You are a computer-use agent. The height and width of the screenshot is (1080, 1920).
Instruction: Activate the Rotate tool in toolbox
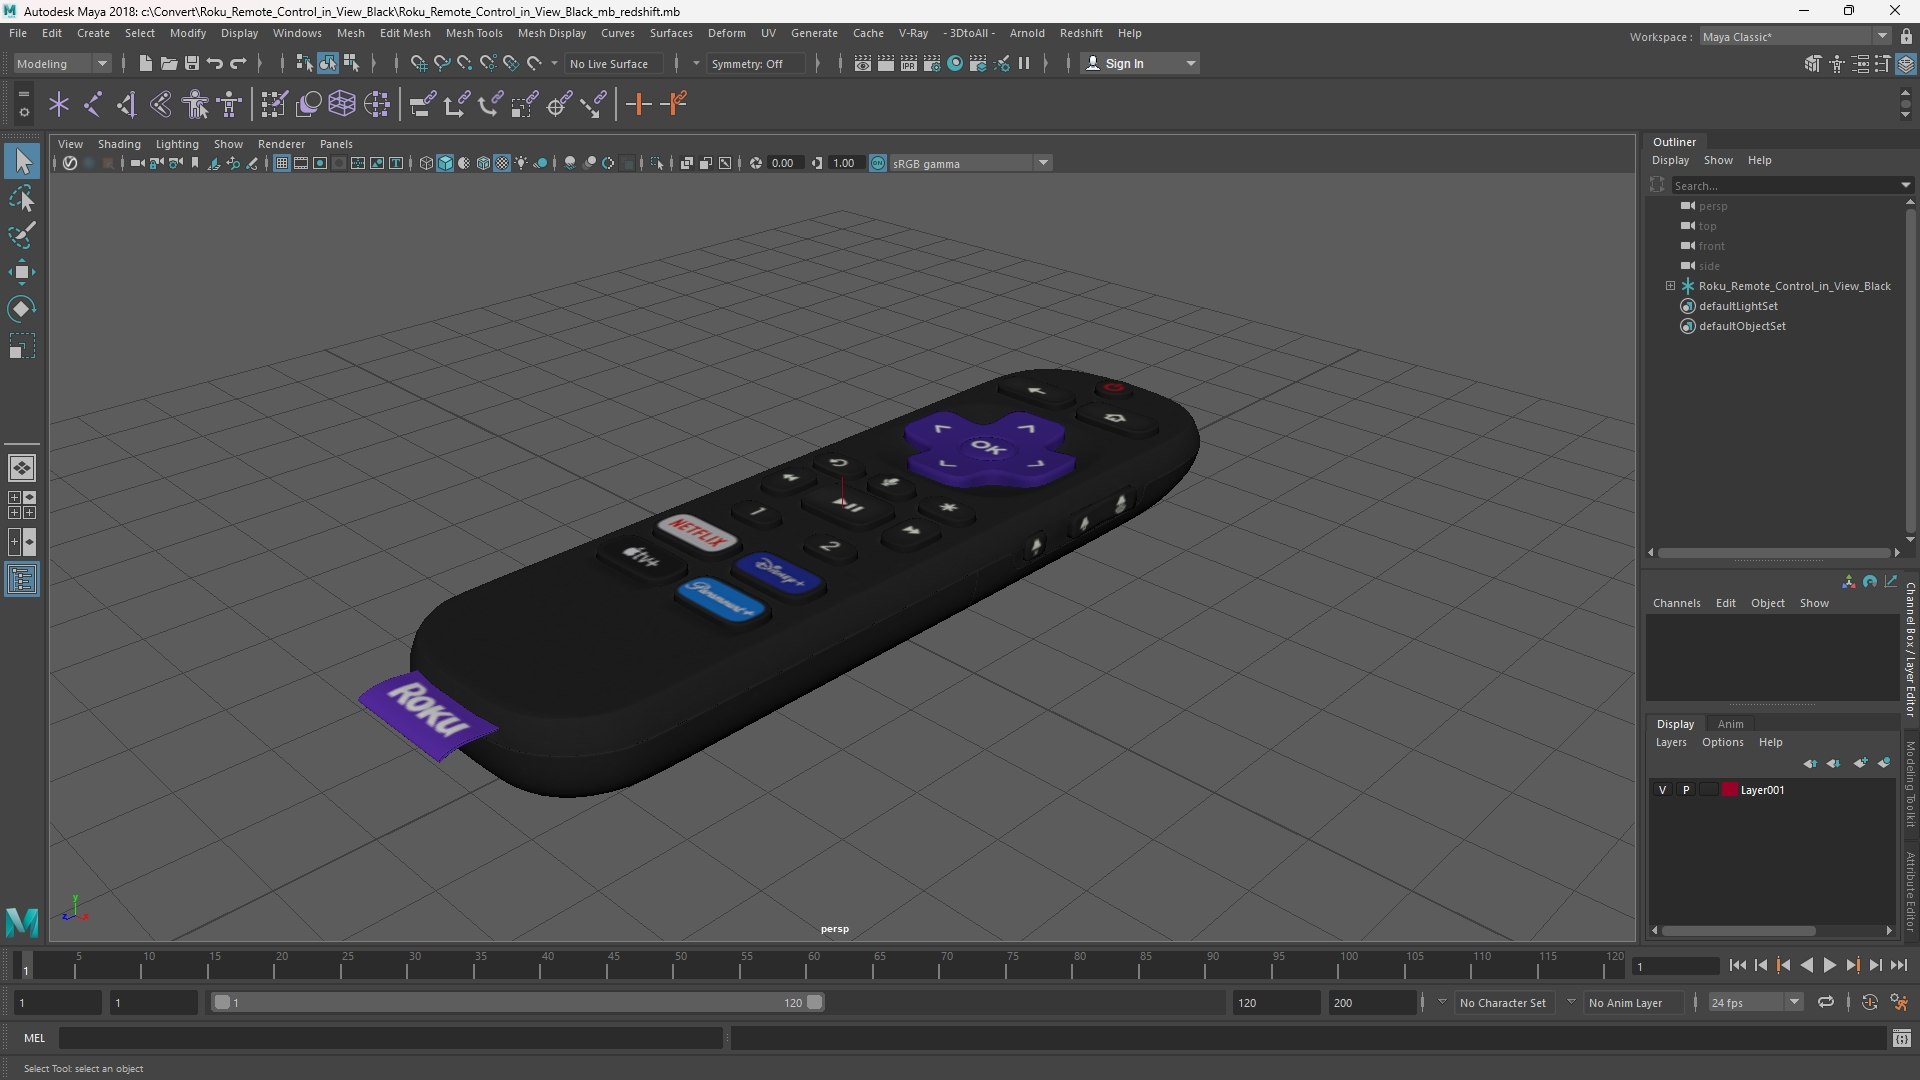coord(22,309)
